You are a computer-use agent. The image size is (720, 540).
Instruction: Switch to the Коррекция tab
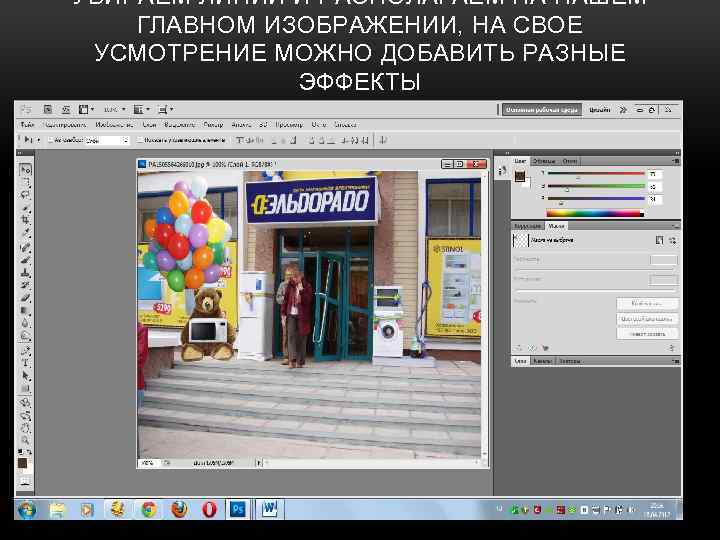[527, 226]
